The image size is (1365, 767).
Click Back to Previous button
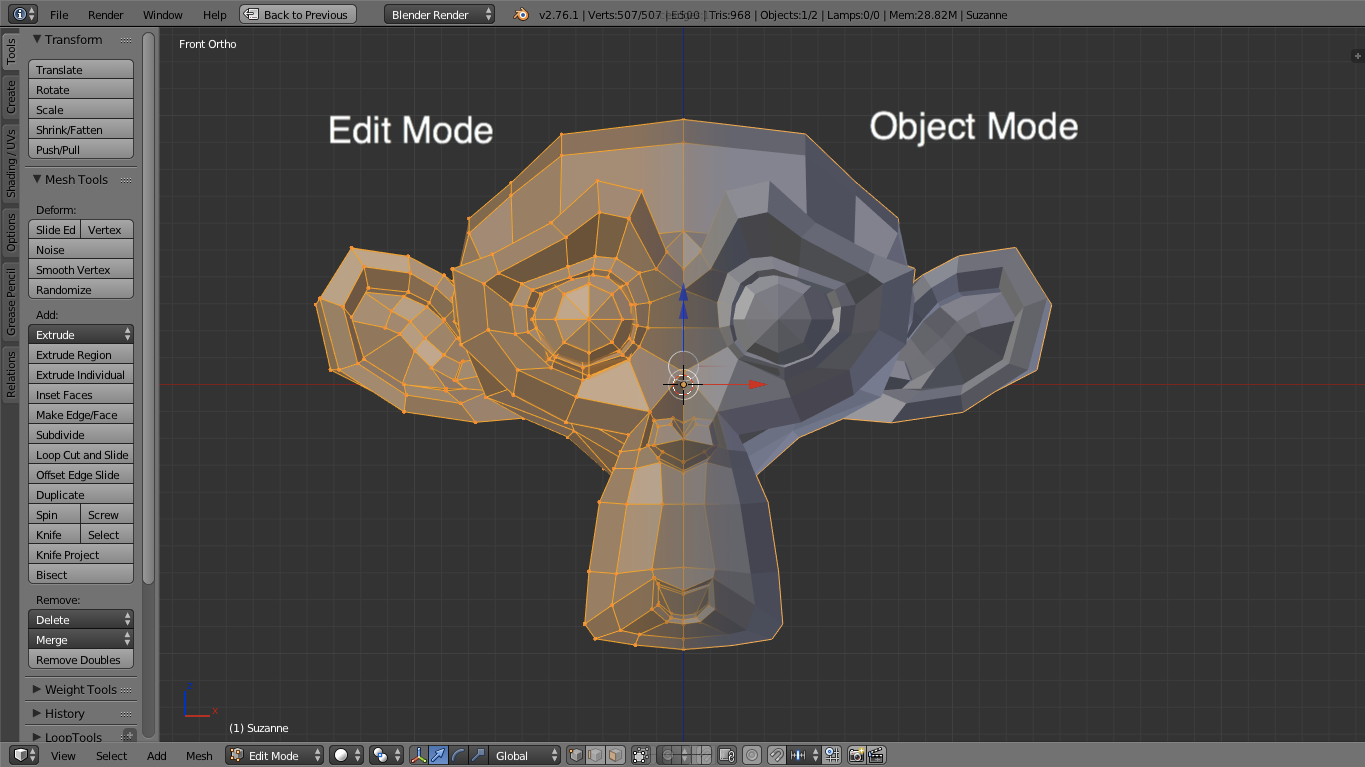298,14
